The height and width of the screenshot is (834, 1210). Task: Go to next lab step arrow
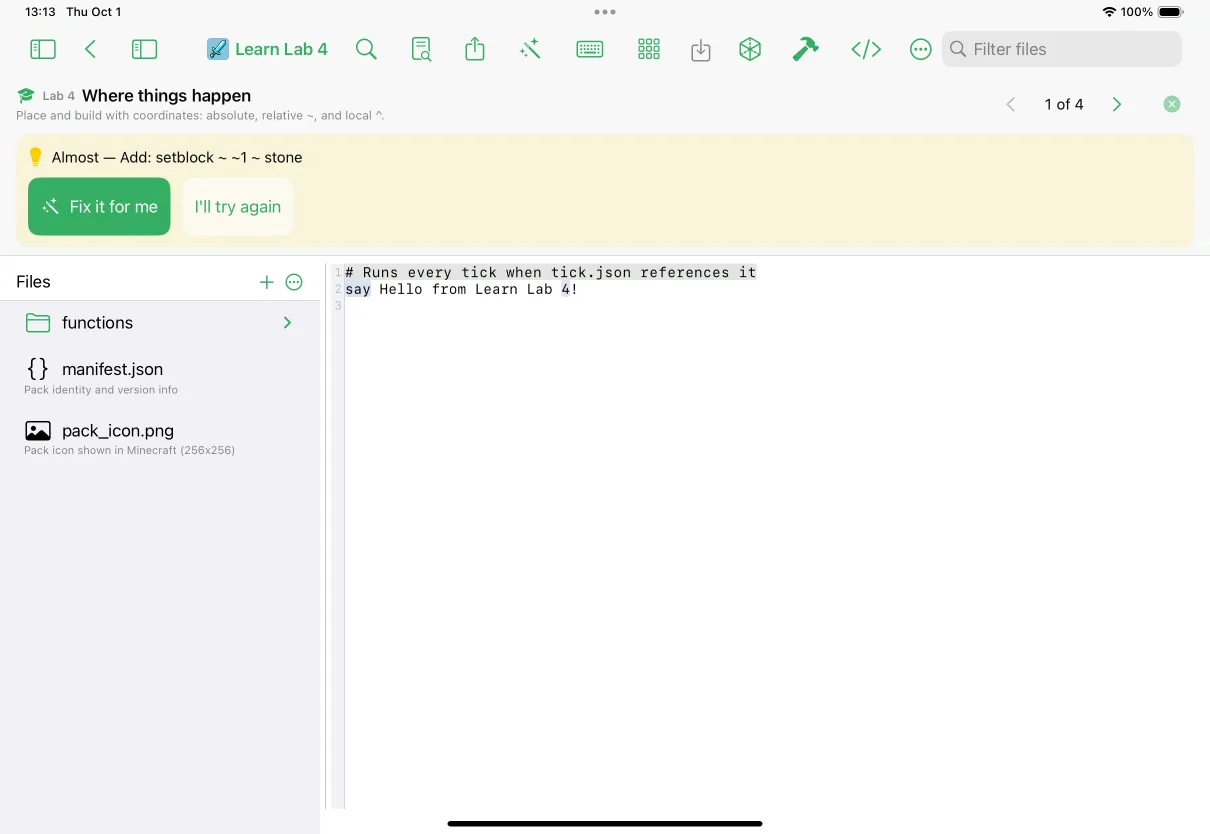pos(1117,104)
